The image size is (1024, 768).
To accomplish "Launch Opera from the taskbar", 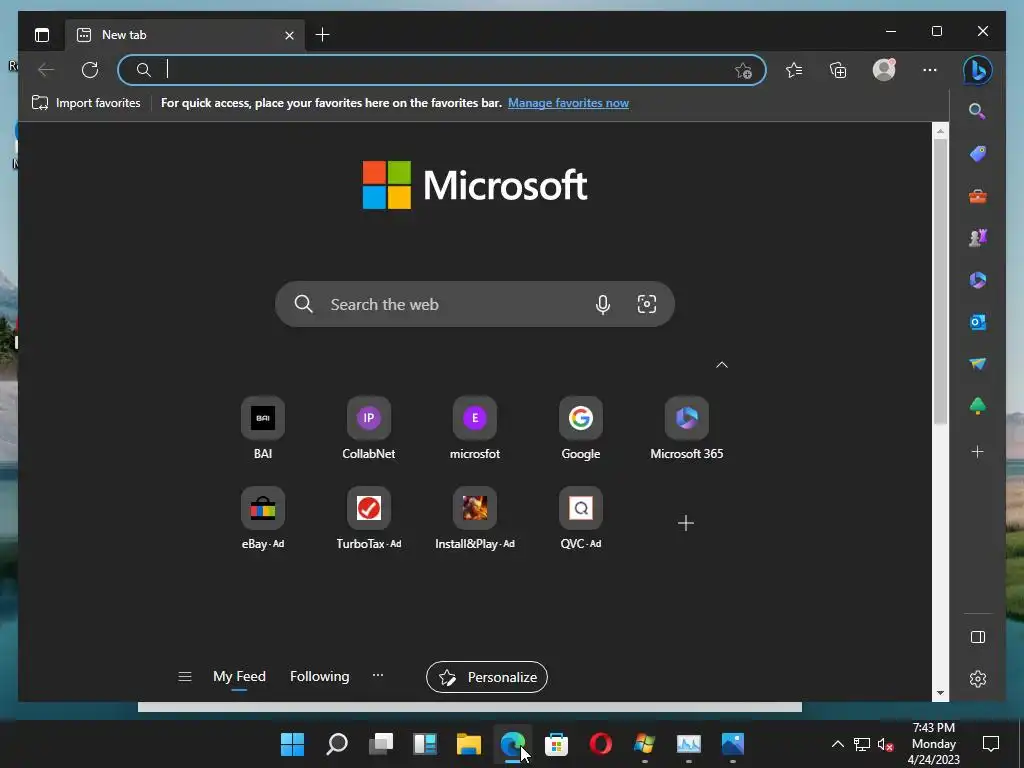I will (x=600, y=744).
